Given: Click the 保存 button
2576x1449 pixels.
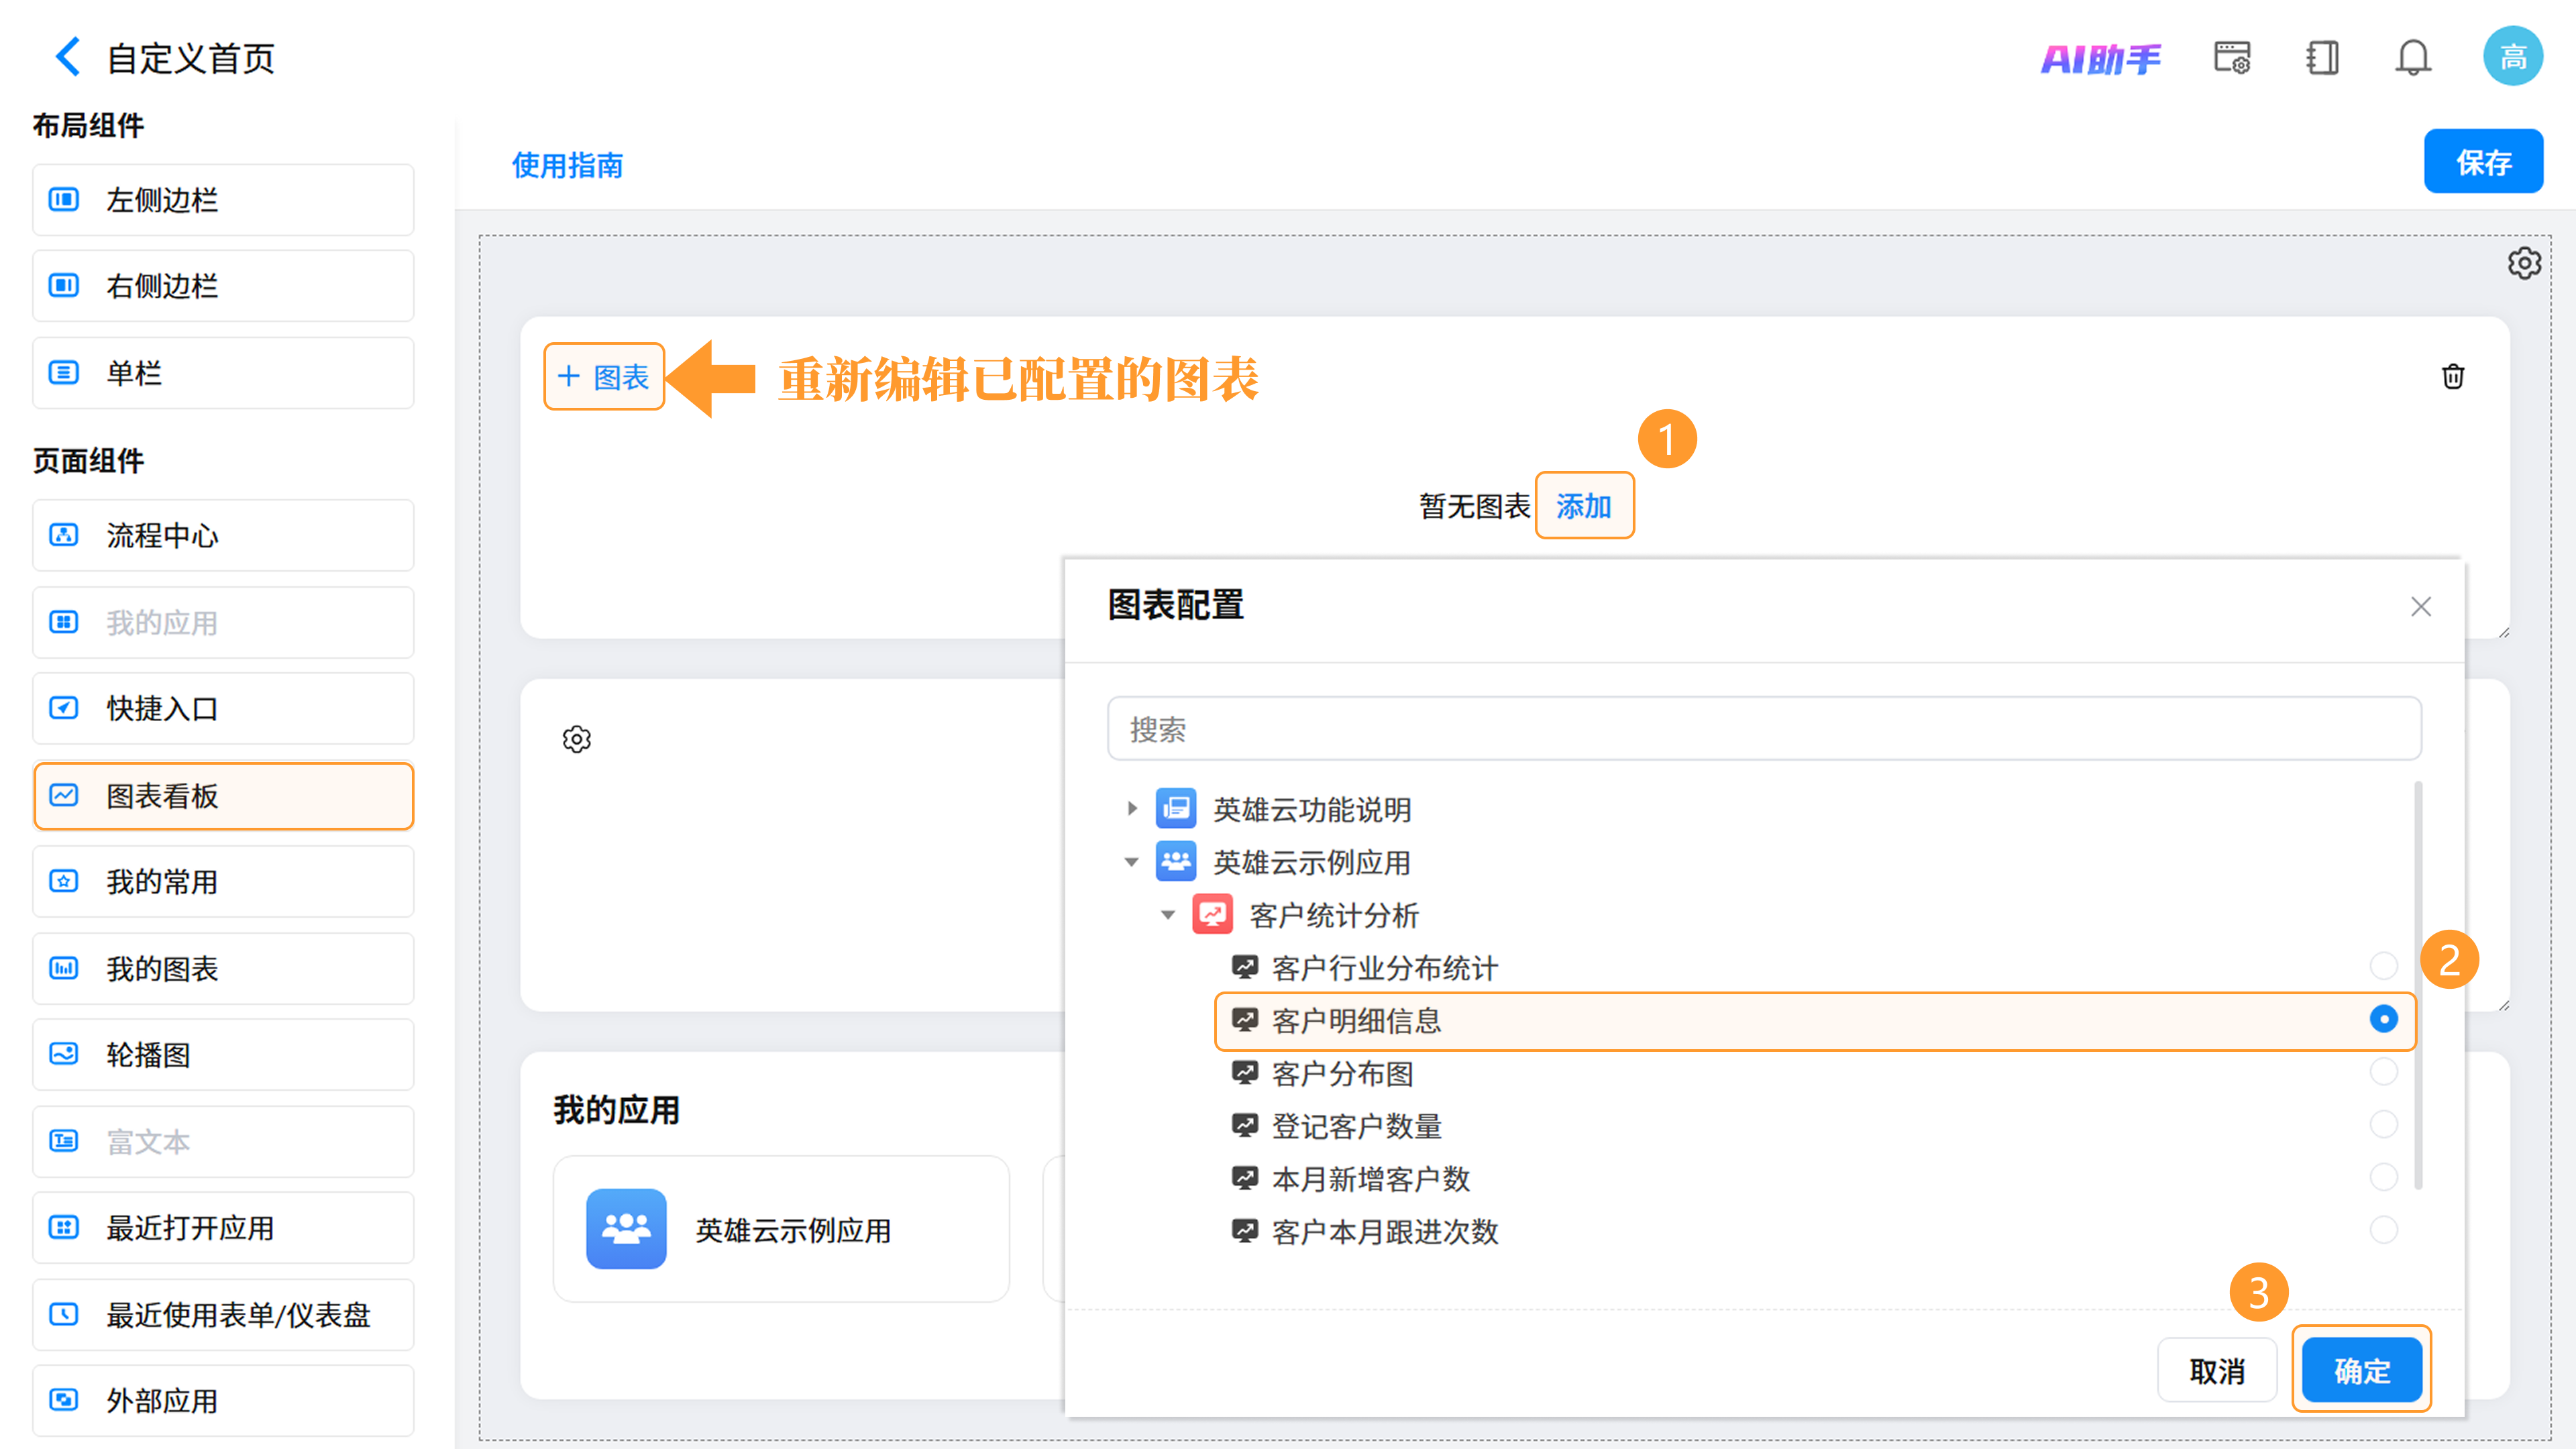Looking at the screenshot, I should click(2483, 161).
